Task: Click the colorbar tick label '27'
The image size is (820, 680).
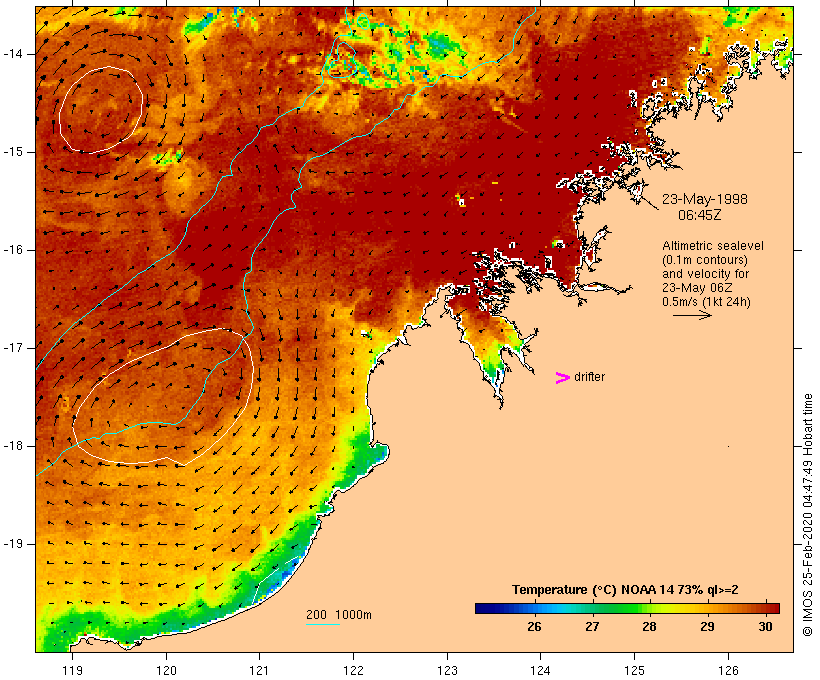Action: [x=592, y=626]
